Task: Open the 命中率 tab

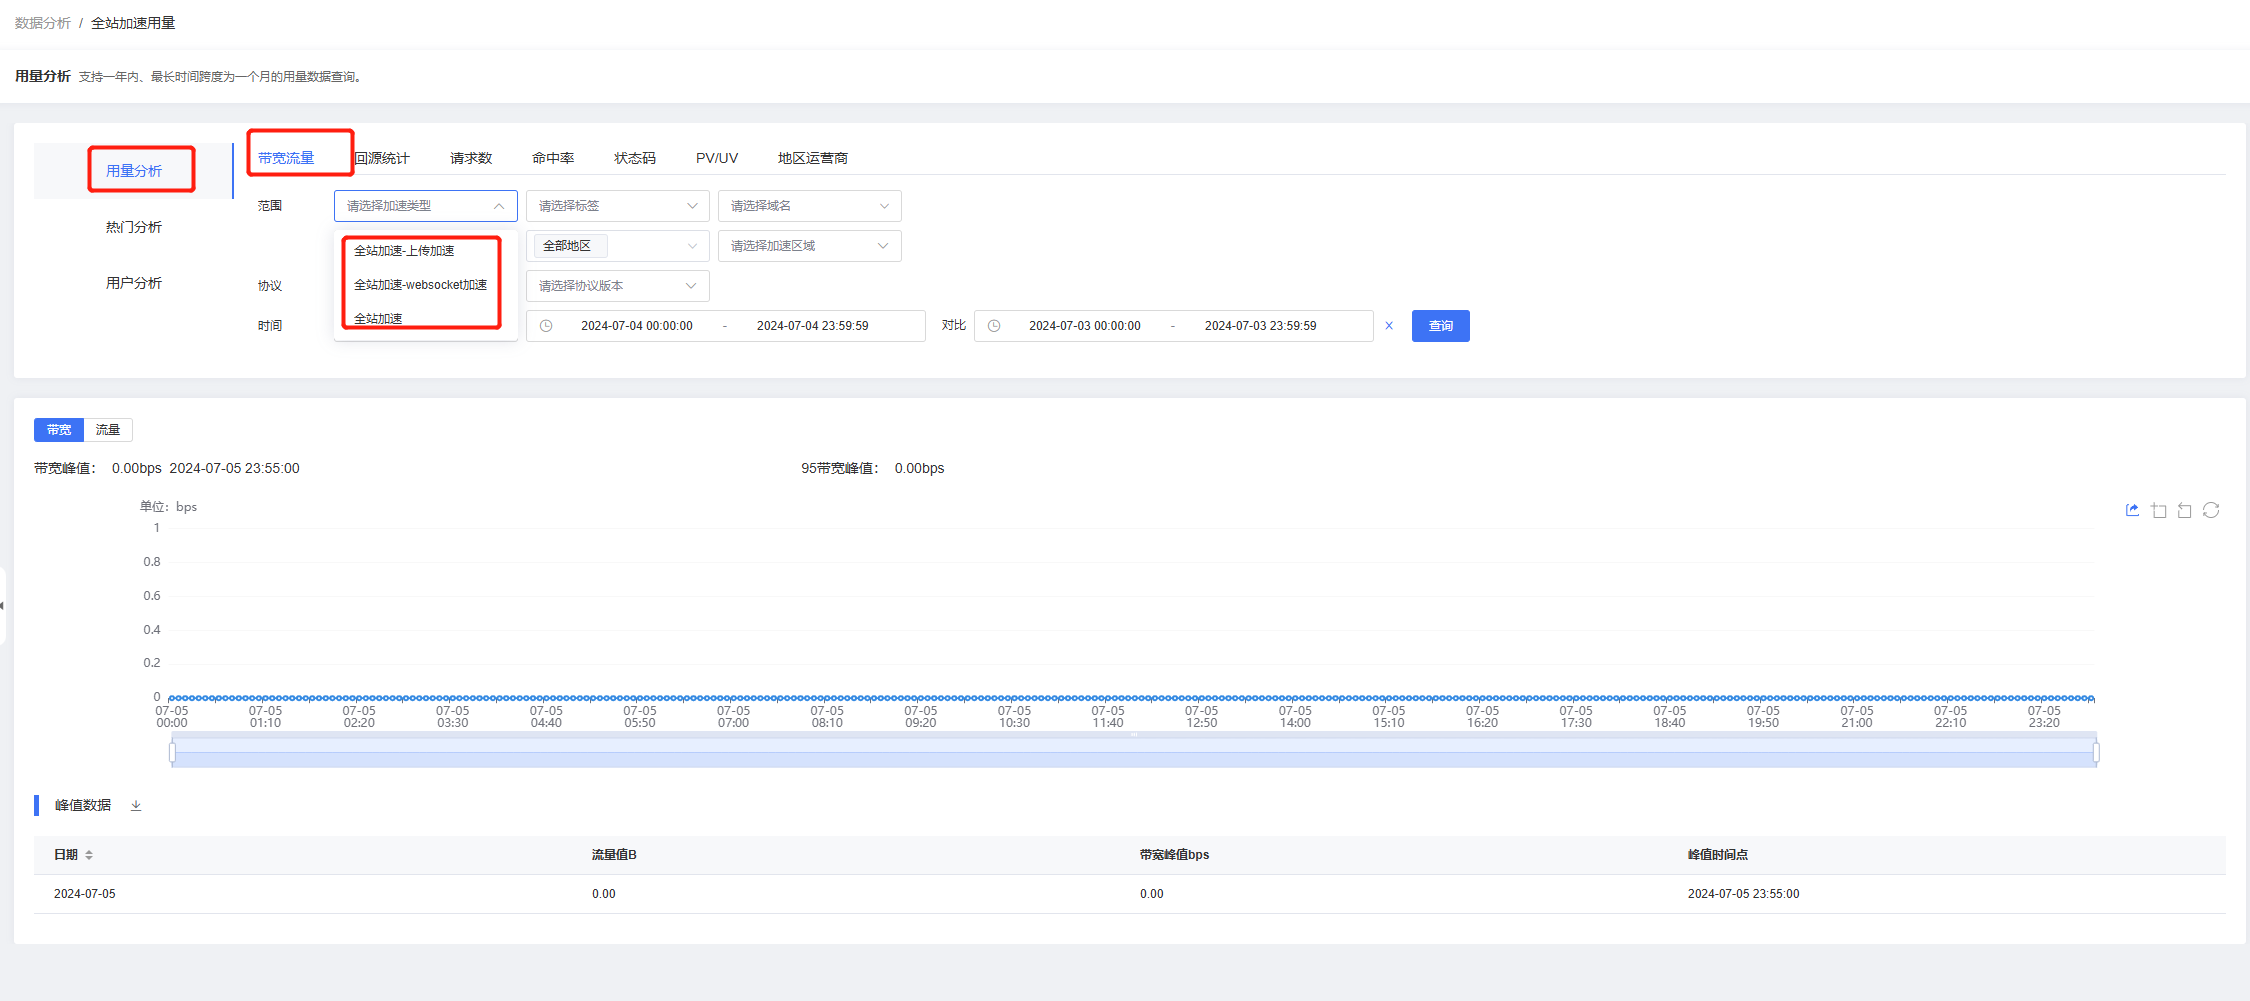Action: tap(553, 158)
